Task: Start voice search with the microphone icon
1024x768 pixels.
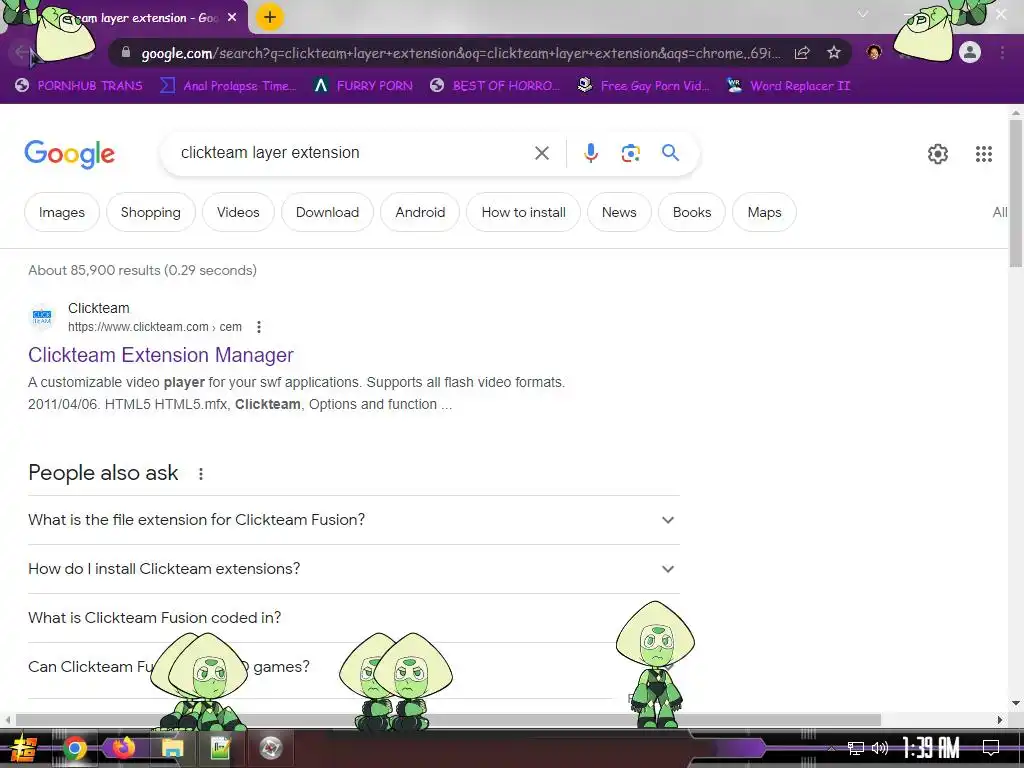Action: pyautogui.click(x=590, y=153)
